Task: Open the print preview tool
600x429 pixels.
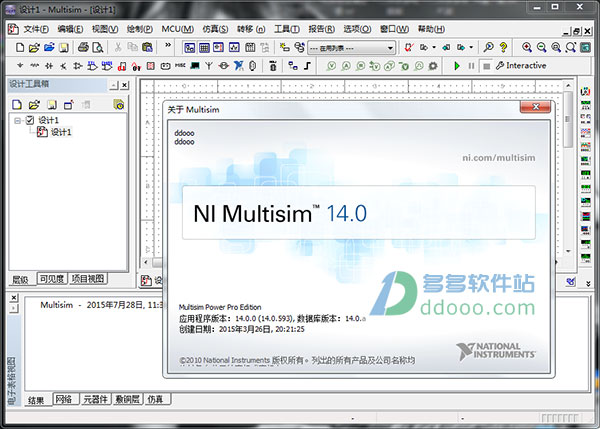Action: 98,47
